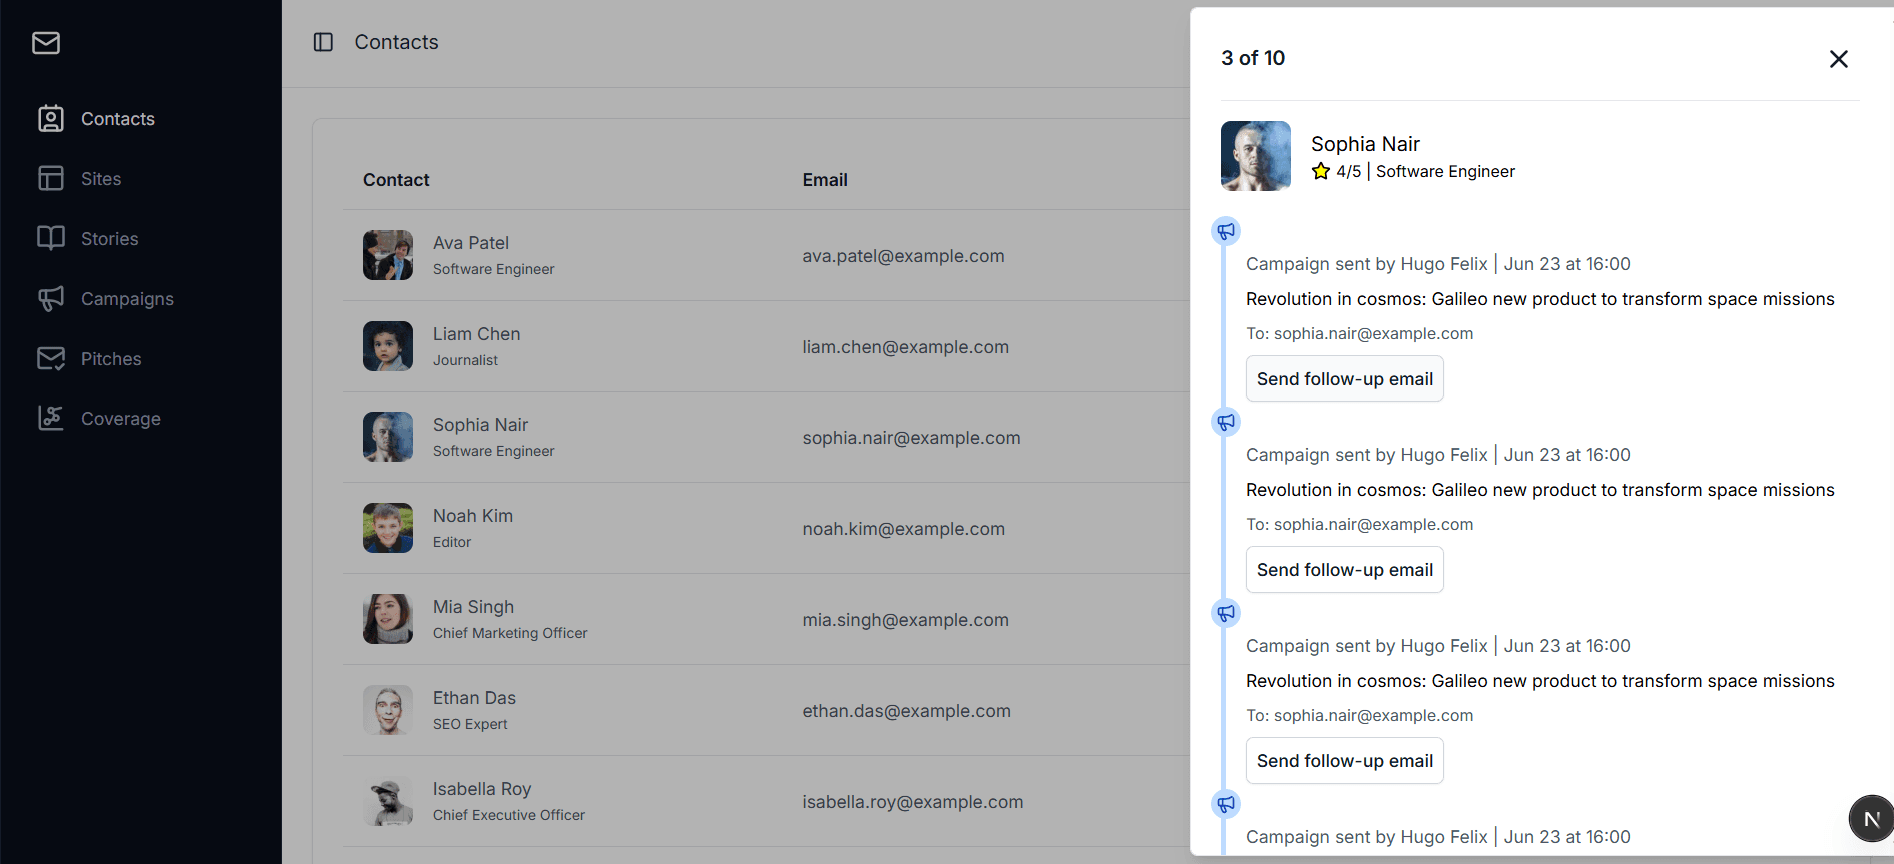Click Mia Singh's avatar
1894x864 pixels.
[388, 619]
